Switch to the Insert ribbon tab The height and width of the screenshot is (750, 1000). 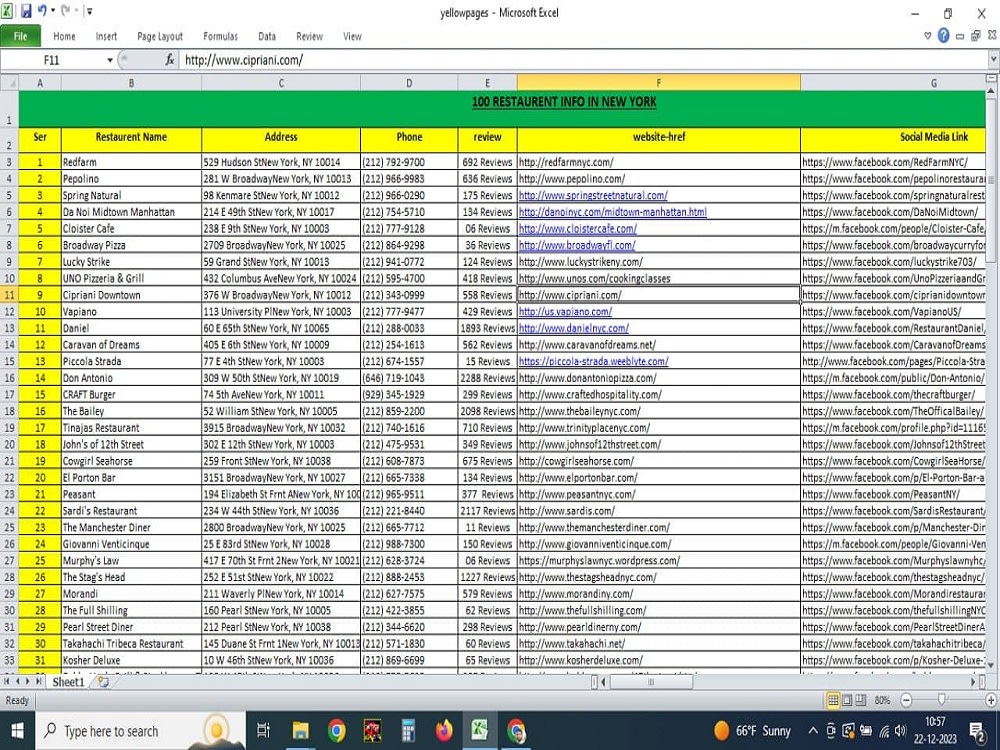coord(106,36)
